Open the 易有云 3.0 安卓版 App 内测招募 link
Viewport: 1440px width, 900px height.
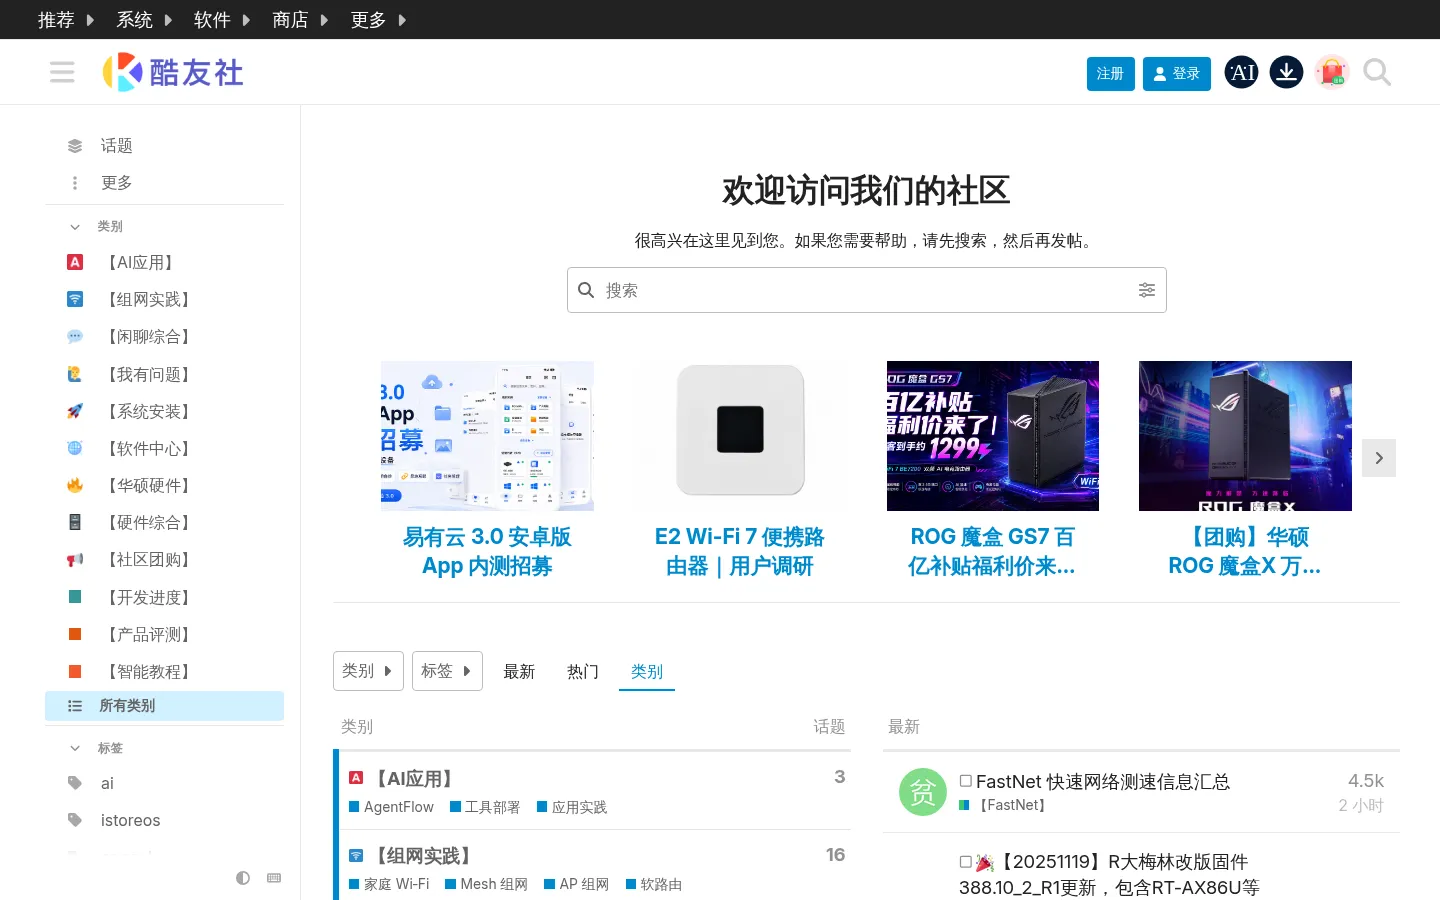[487, 552]
